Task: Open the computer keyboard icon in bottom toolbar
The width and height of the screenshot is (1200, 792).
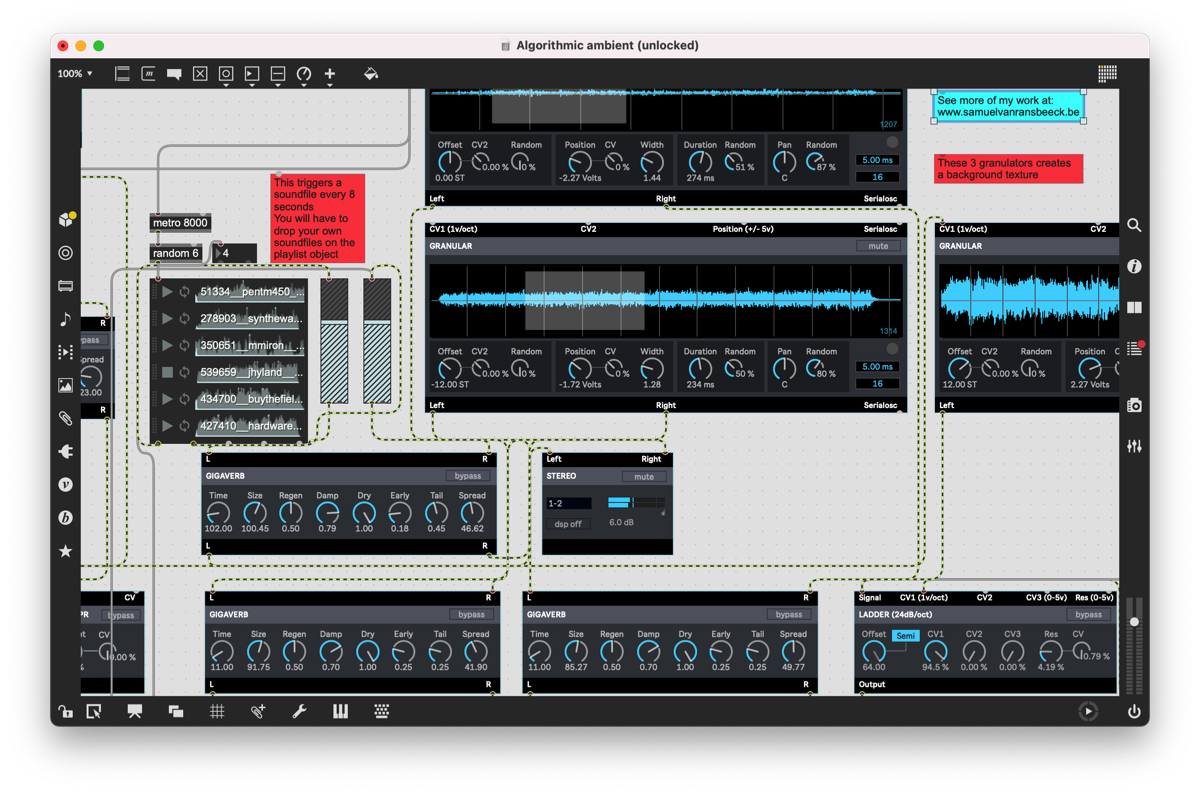Action: pyautogui.click(x=381, y=711)
